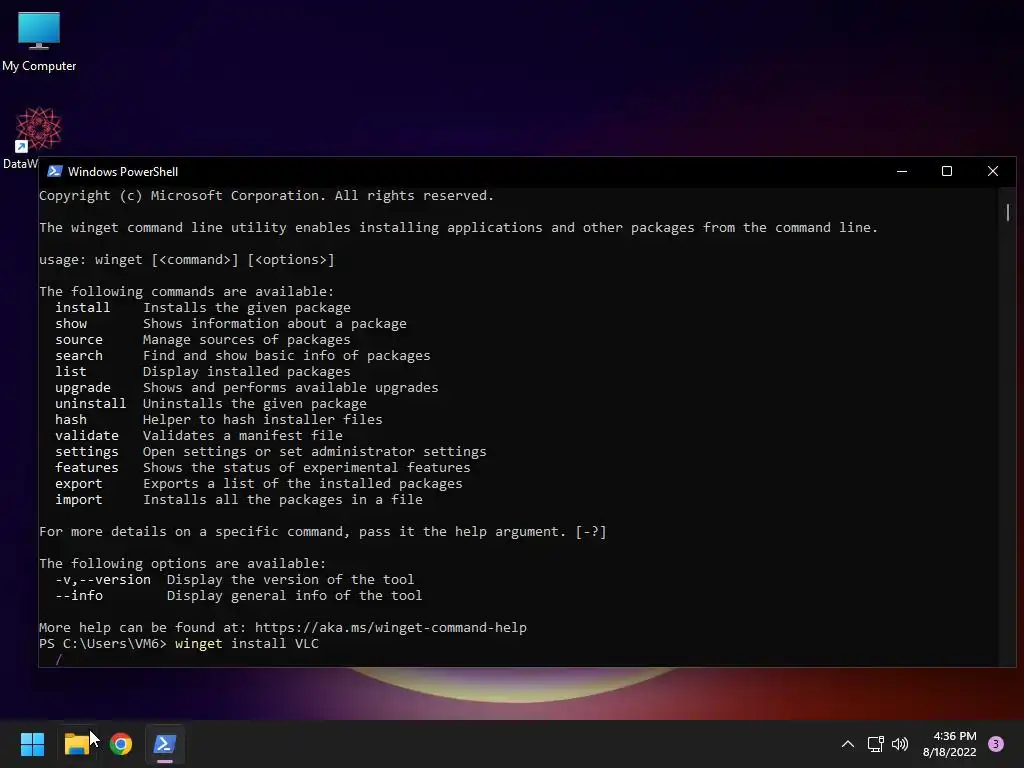Minimize the Windows PowerShell window

click(902, 171)
